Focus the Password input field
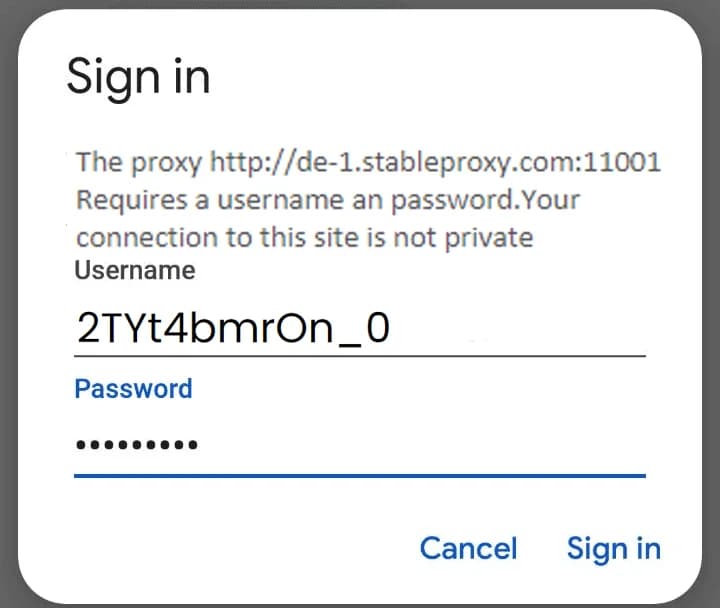This screenshot has width=720, height=608. tap(360, 444)
